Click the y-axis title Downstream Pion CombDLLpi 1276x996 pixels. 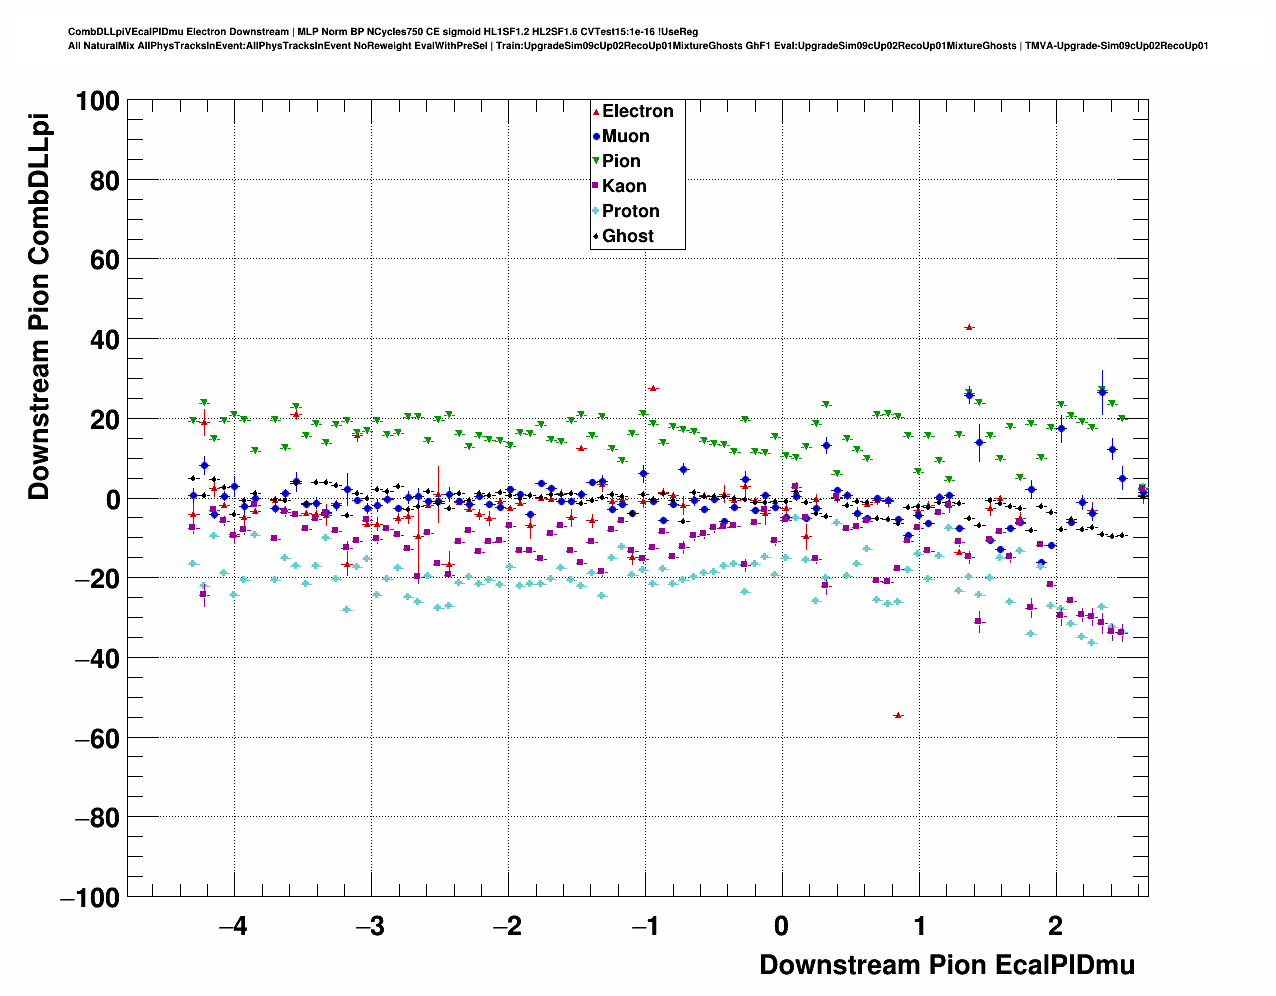click(39, 304)
